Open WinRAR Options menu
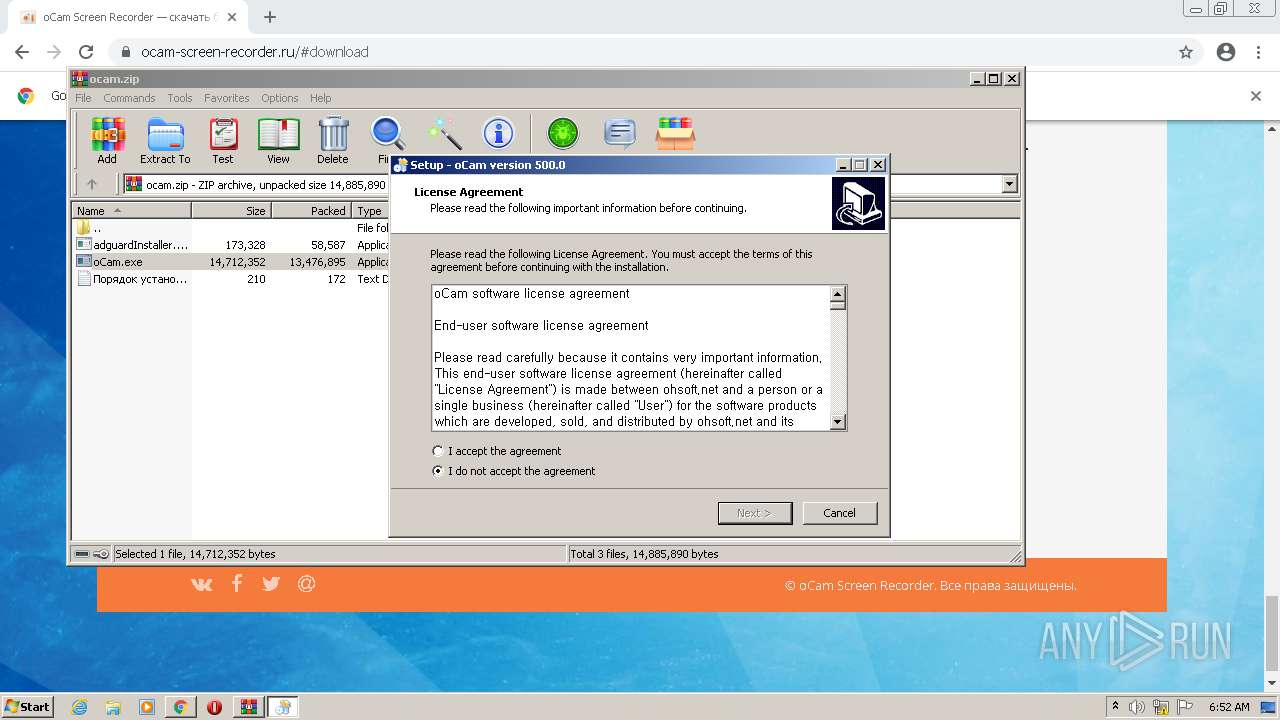 [280, 98]
